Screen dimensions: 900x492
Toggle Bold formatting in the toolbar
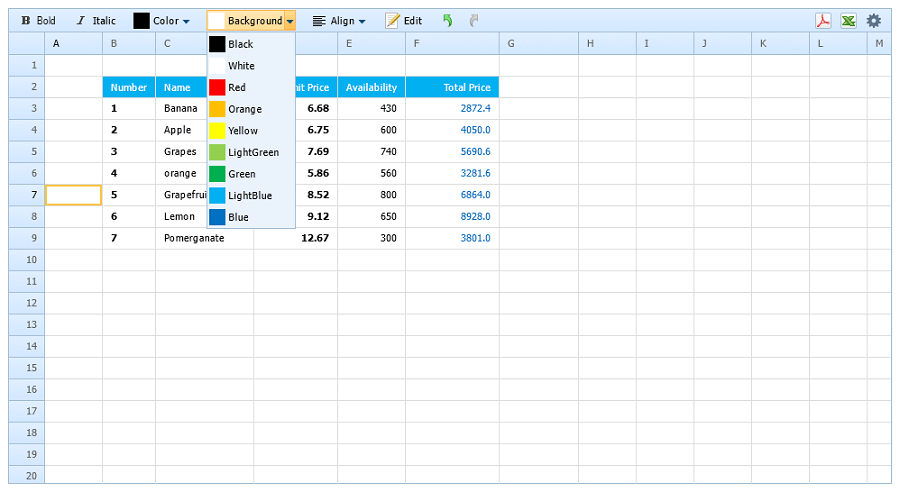point(38,21)
